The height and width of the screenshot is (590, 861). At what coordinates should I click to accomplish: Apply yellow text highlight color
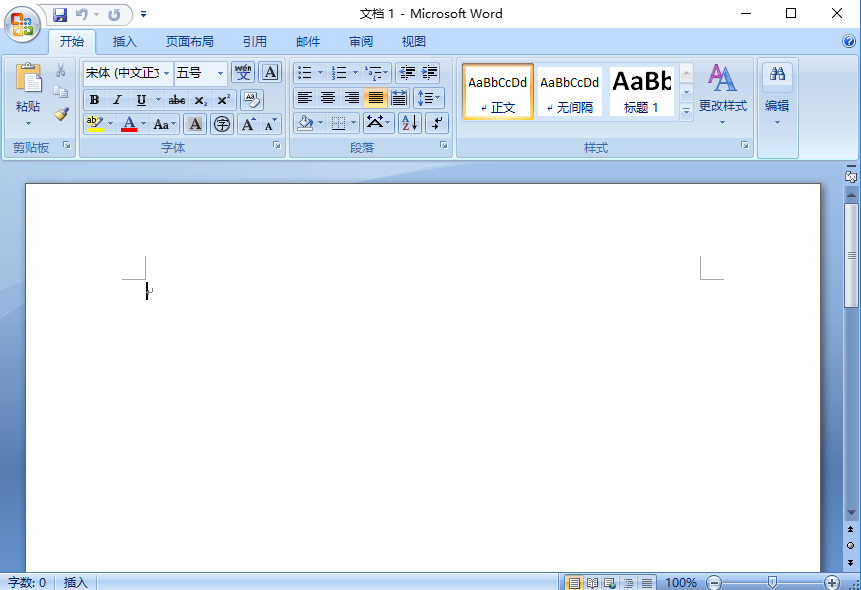point(94,124)
